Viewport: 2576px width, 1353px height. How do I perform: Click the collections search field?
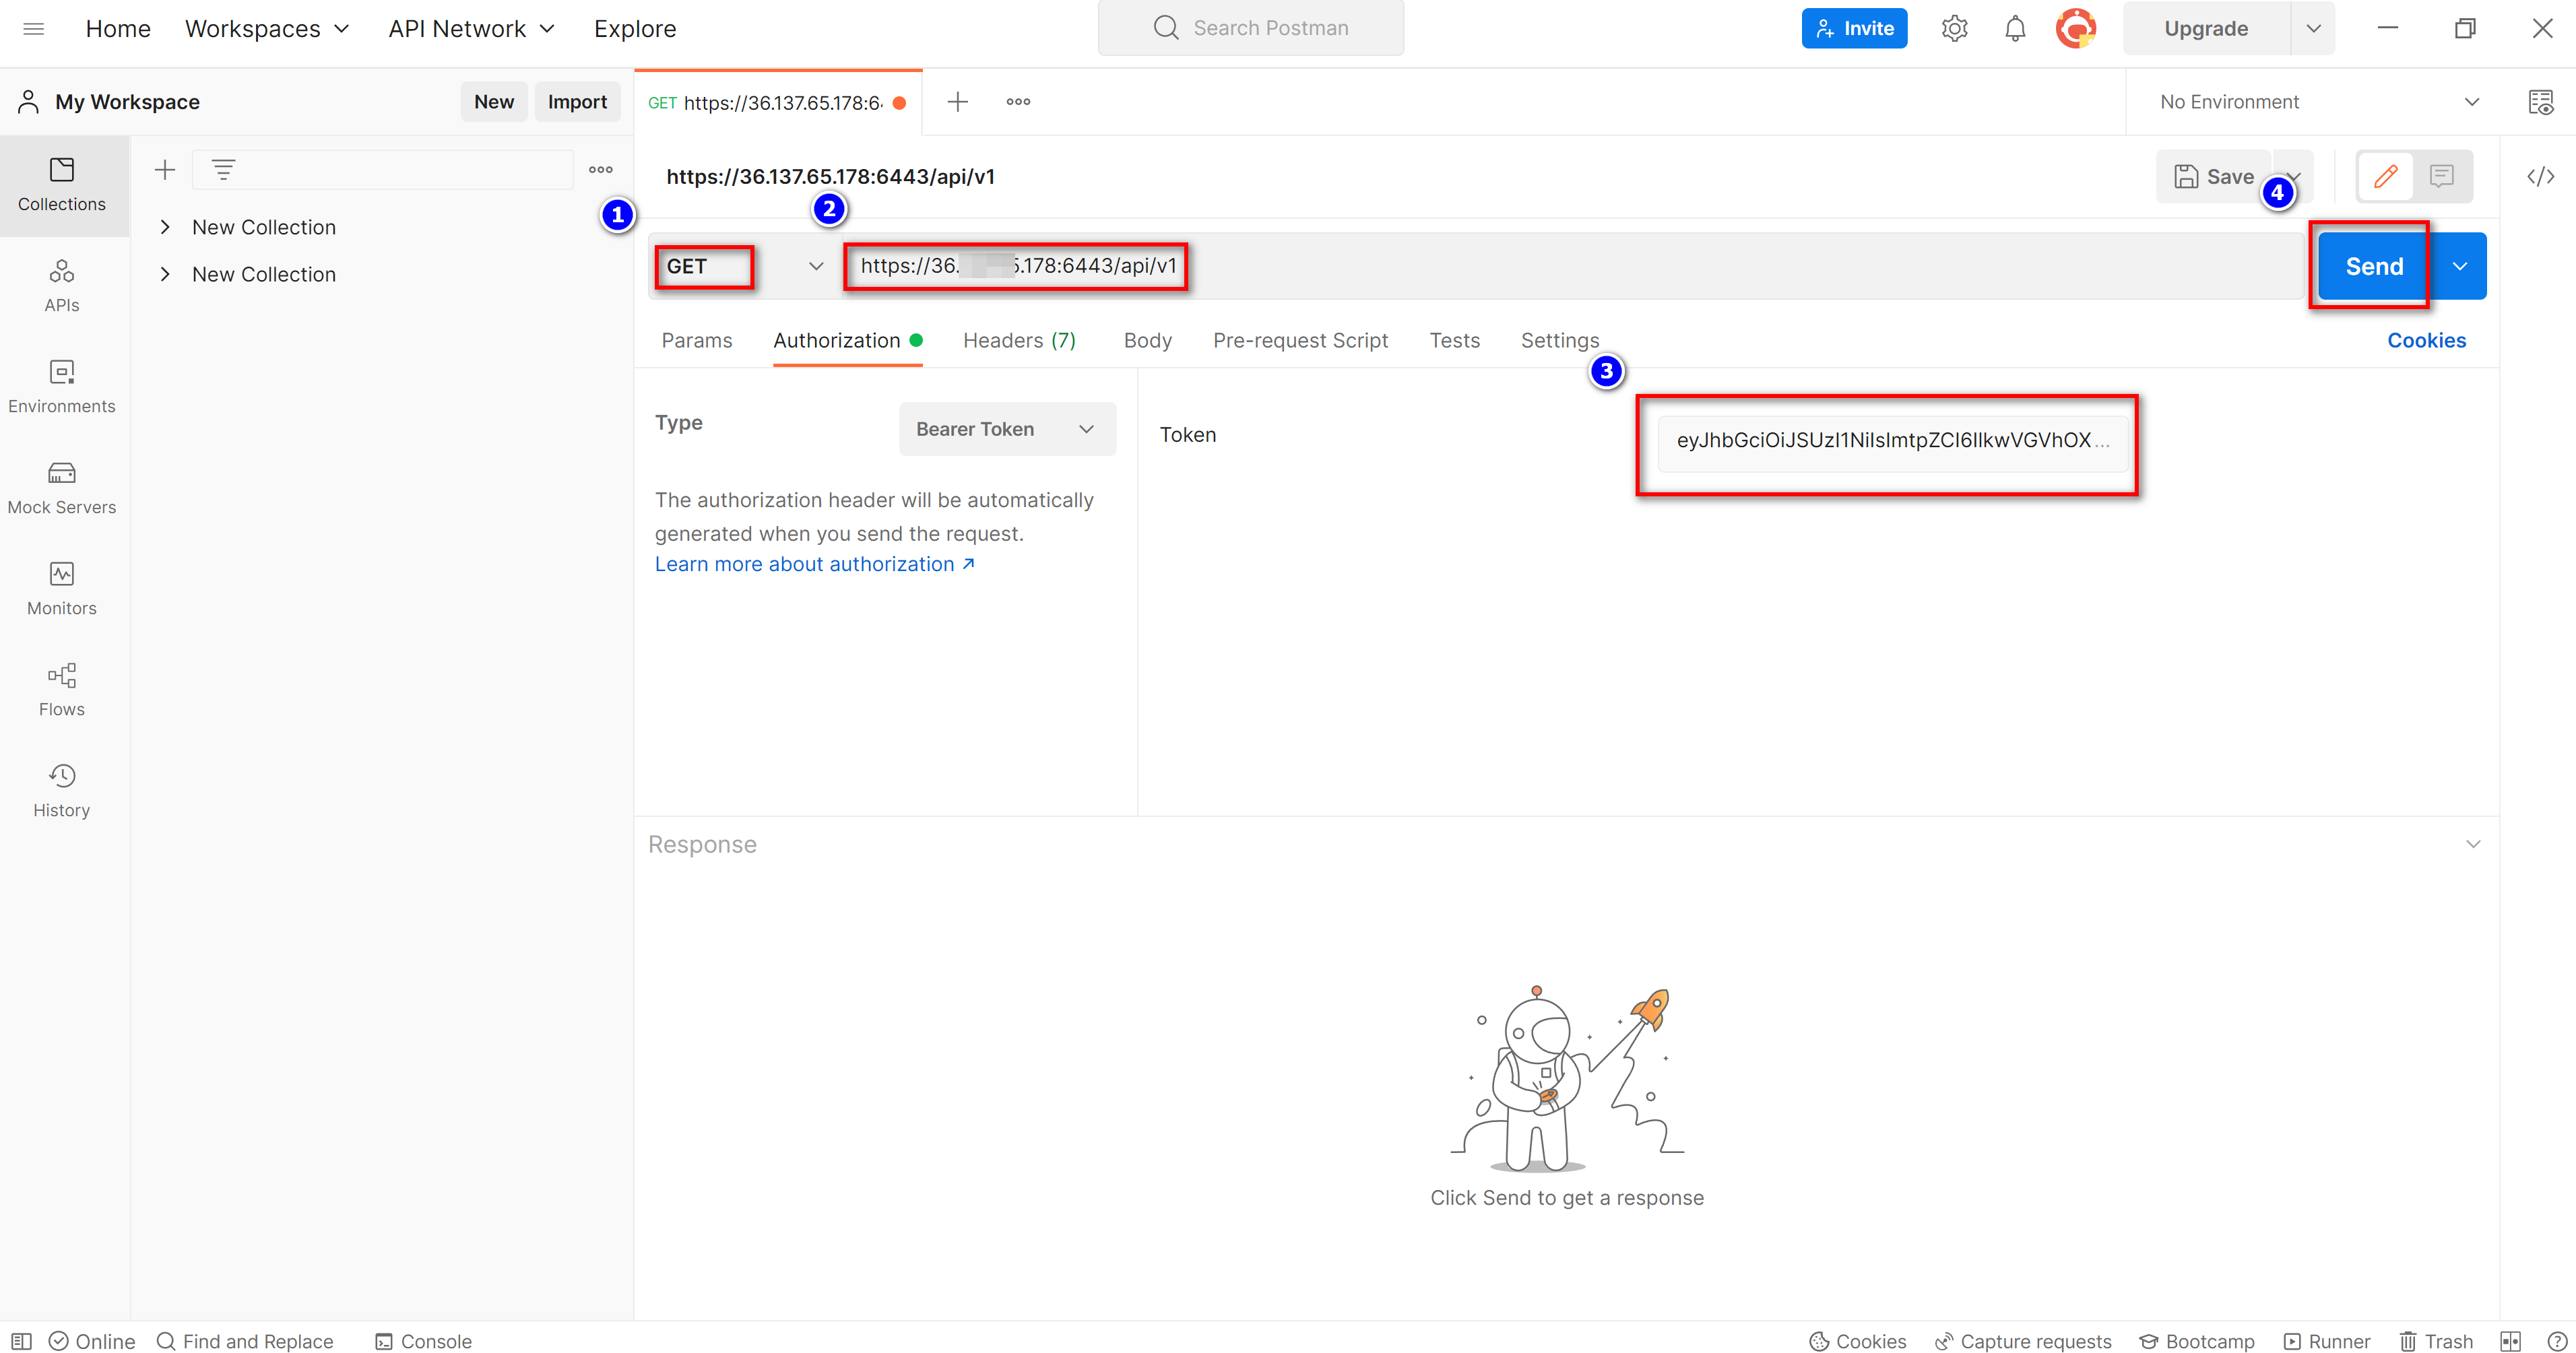click(x=383, y=170)
